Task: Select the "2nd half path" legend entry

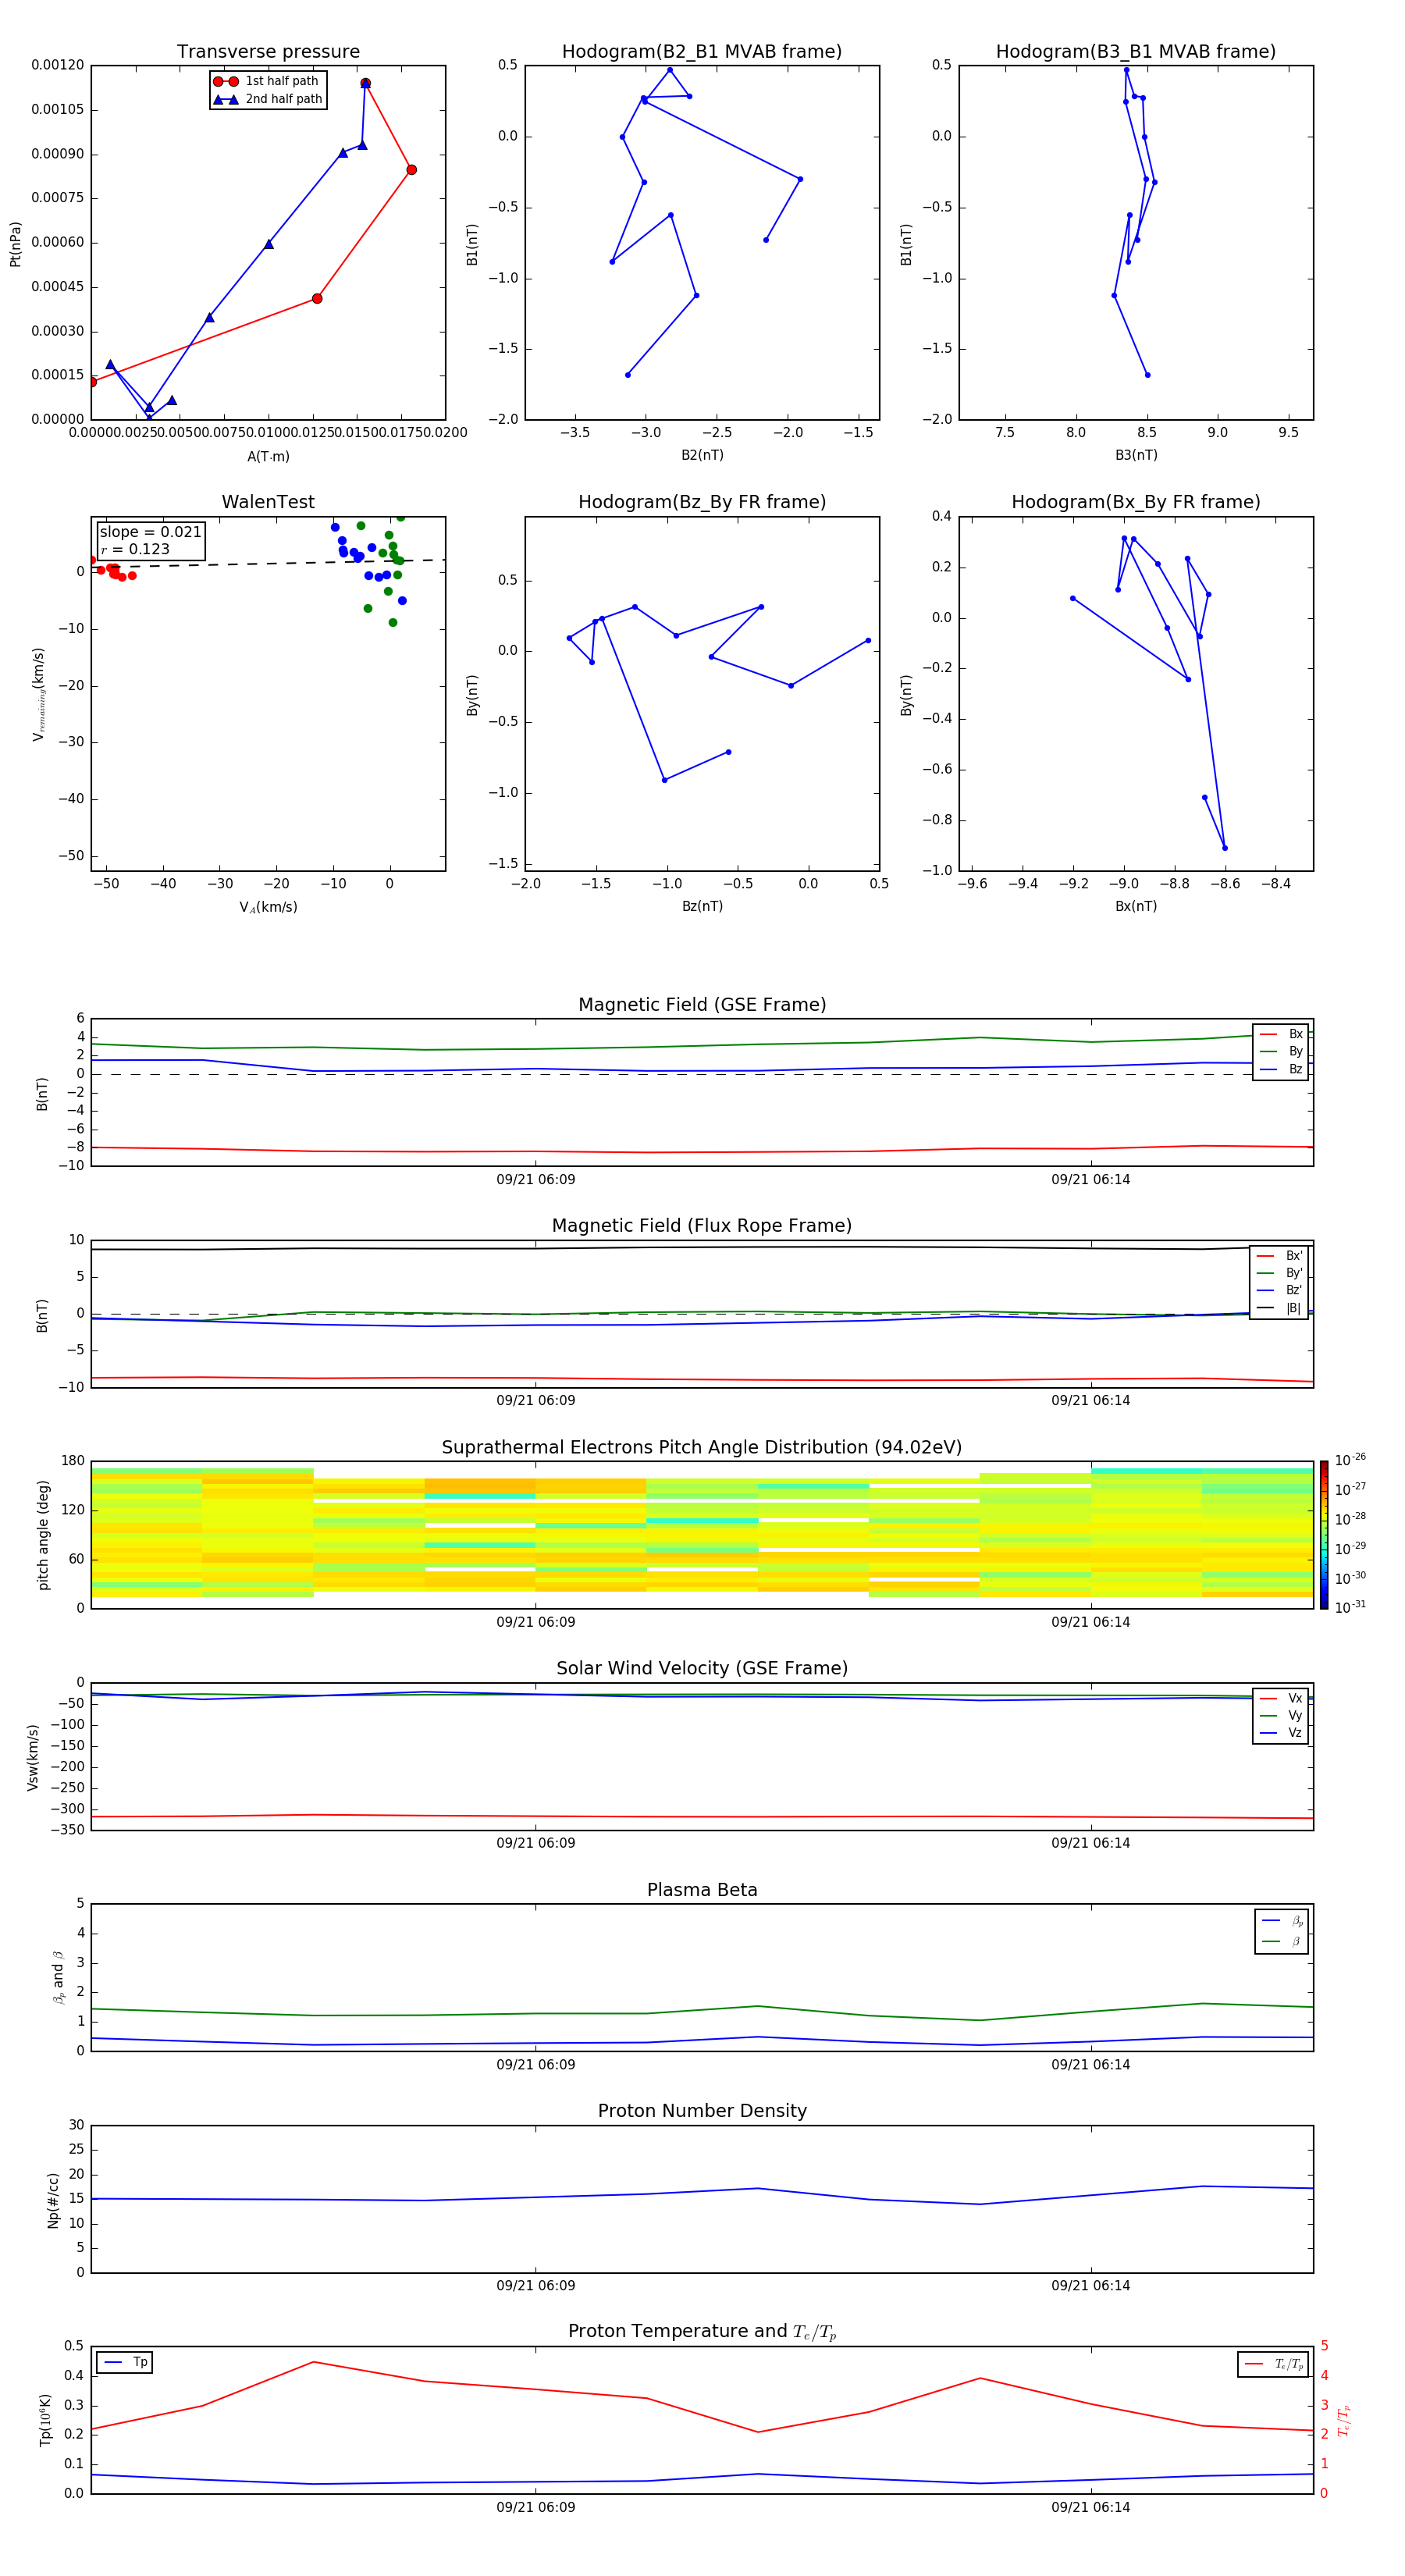Action: pos(267,99)
